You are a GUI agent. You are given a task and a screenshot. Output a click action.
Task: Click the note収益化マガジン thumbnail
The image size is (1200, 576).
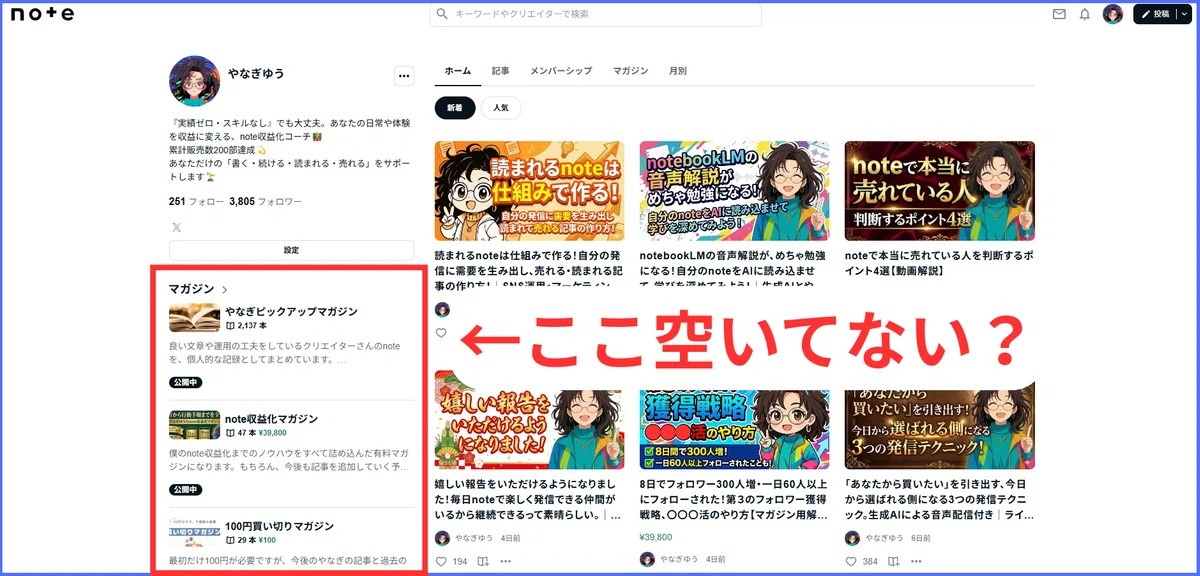point(194,425)
